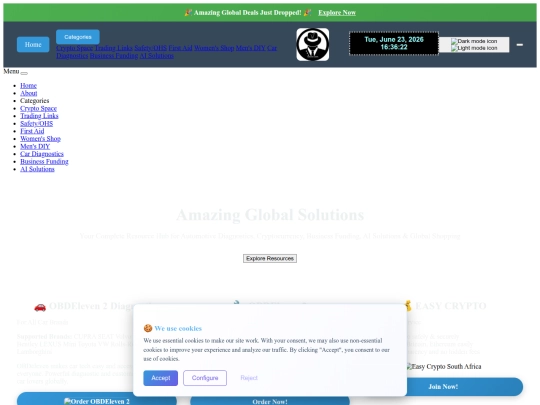Screen dimensions: 540x405
Task: Open Configure in the cookie dialog
Action: 205,378
